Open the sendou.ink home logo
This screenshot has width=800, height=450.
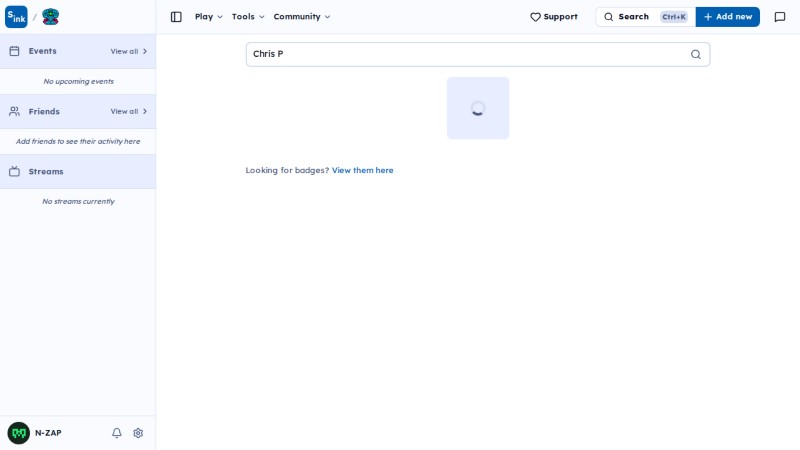[16, 17]
